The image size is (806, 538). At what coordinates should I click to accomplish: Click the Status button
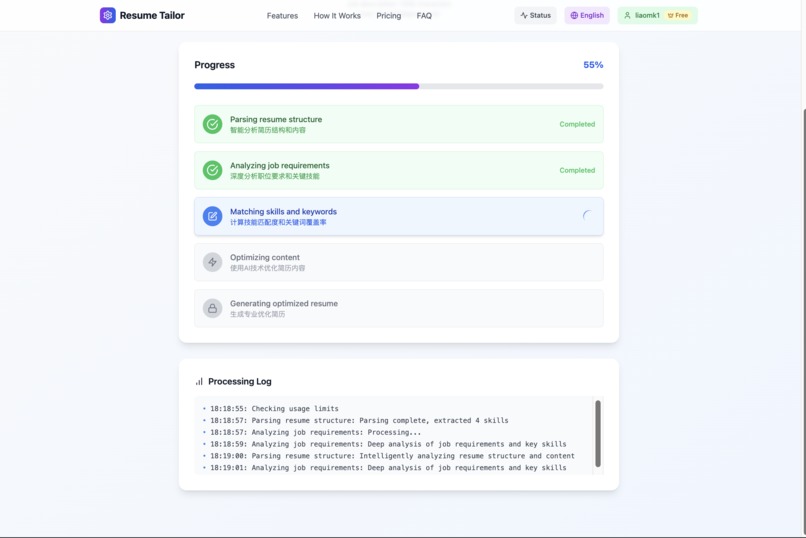tap(535, 15)
